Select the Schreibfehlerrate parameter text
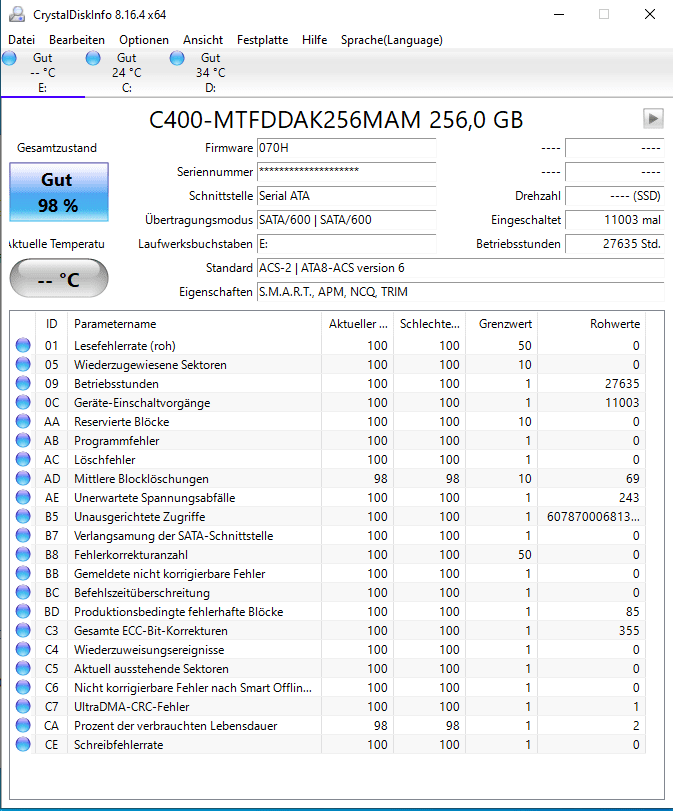 (x=118, y=745)
